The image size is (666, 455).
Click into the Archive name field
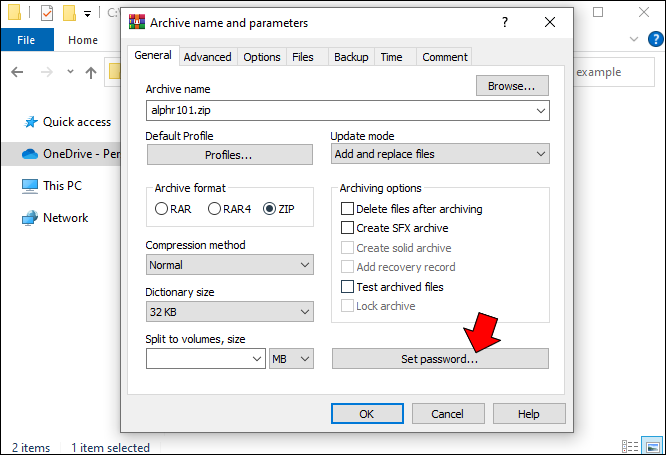(x=338, y=111)
